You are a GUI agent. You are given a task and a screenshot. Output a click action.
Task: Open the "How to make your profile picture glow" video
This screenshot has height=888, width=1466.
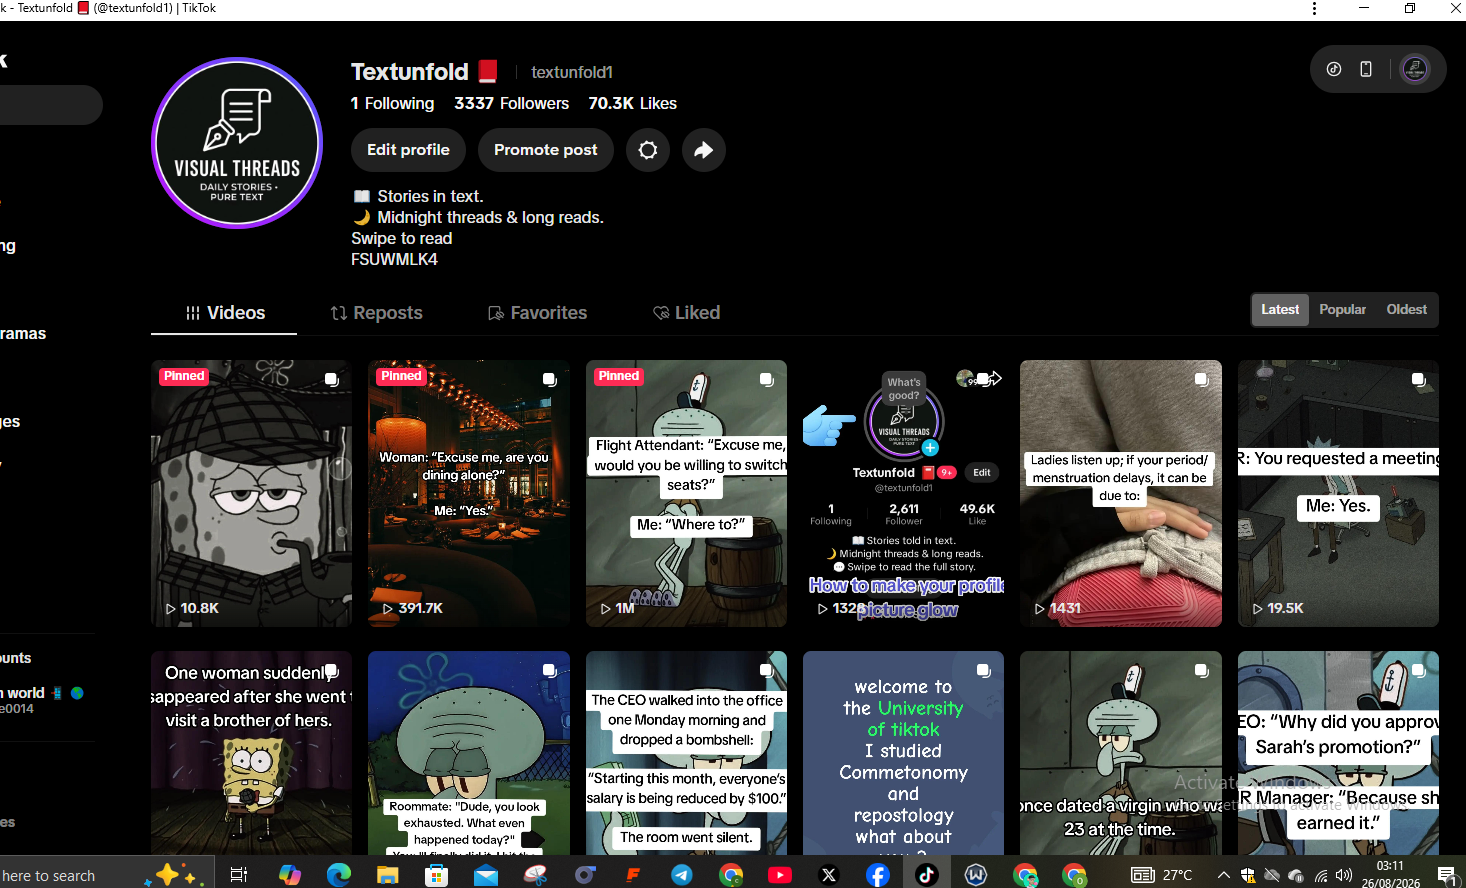pos(904,494)
